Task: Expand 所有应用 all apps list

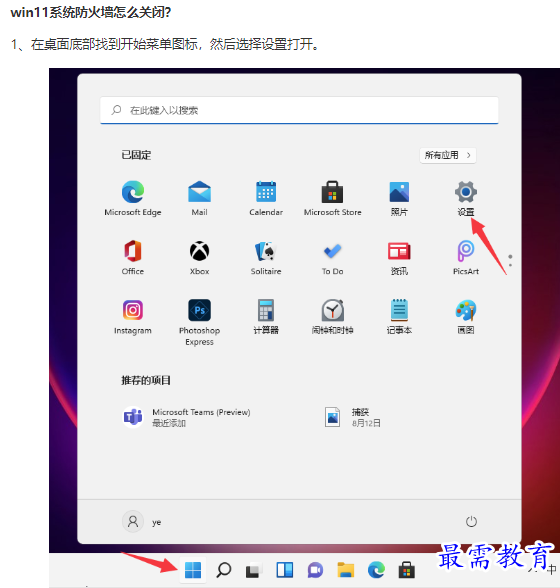Action: click(x=448, y=155)
